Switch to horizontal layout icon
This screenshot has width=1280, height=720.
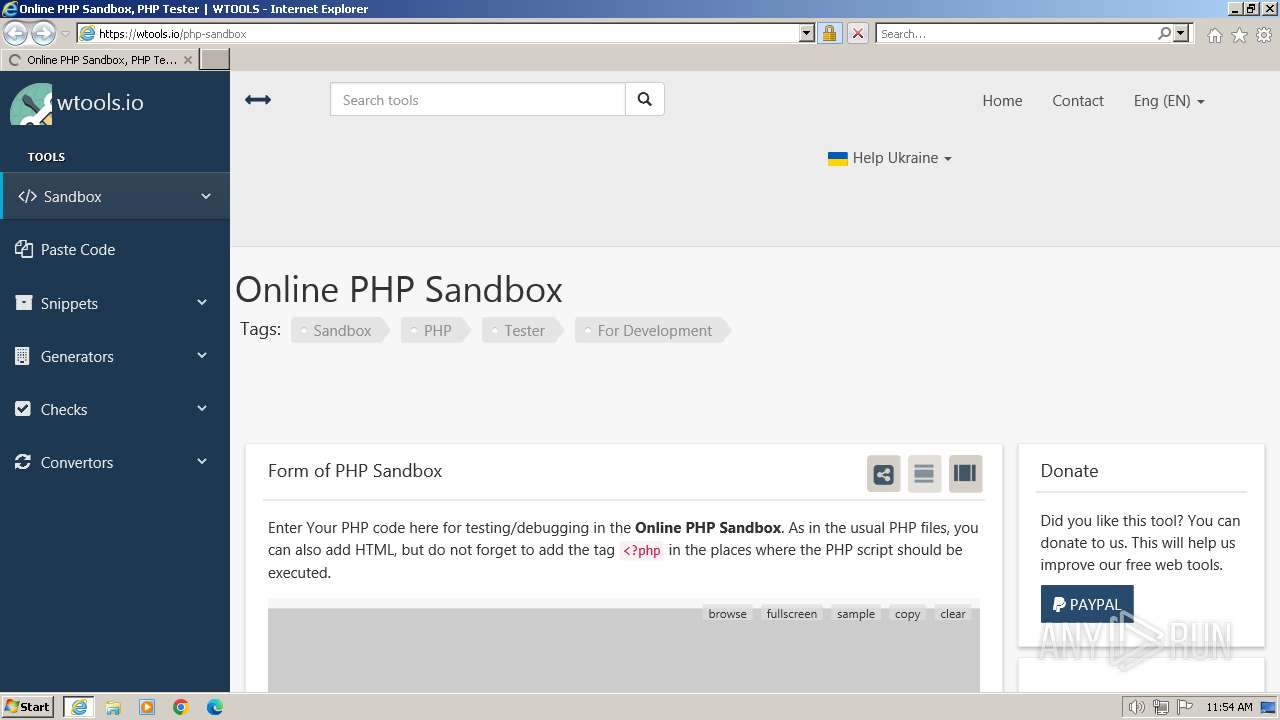pos(924,474)
